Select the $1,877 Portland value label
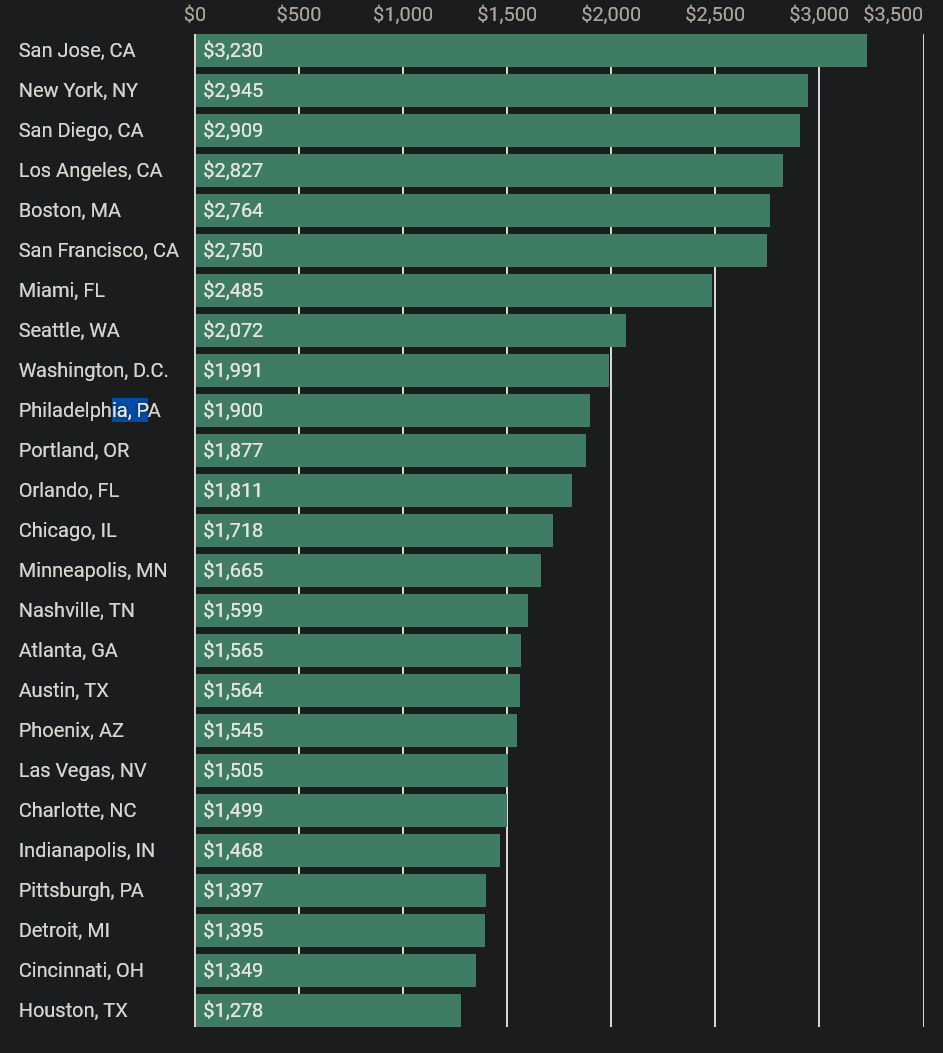Viewport: 943px width, 1053px height. point(233,450)
